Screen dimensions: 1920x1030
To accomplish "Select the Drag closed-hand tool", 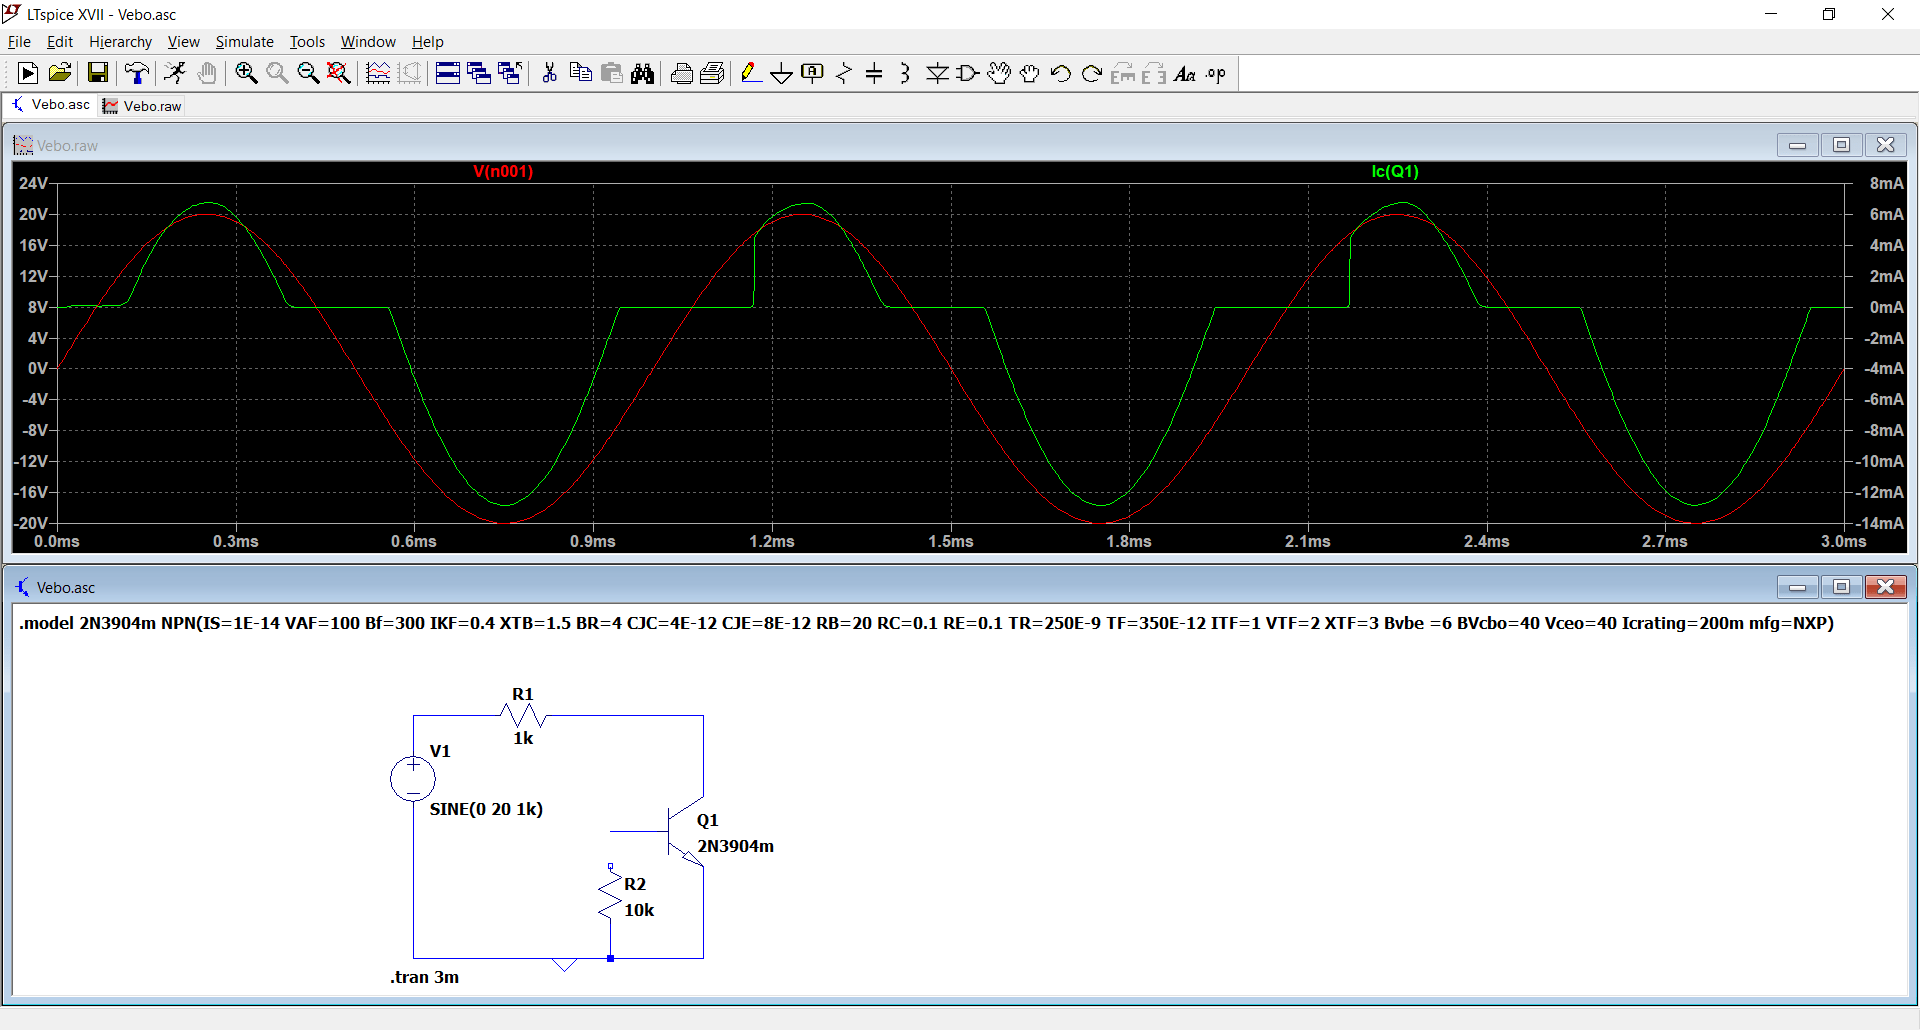I will (1030, 73).
